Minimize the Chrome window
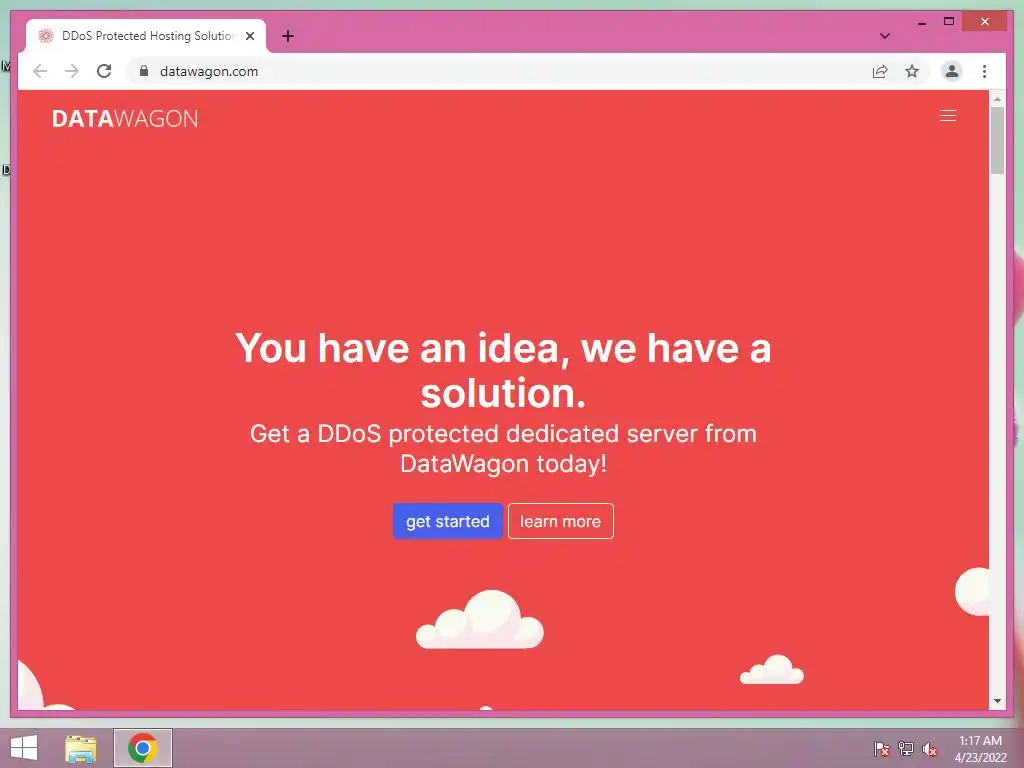 (x=921, y=22)
